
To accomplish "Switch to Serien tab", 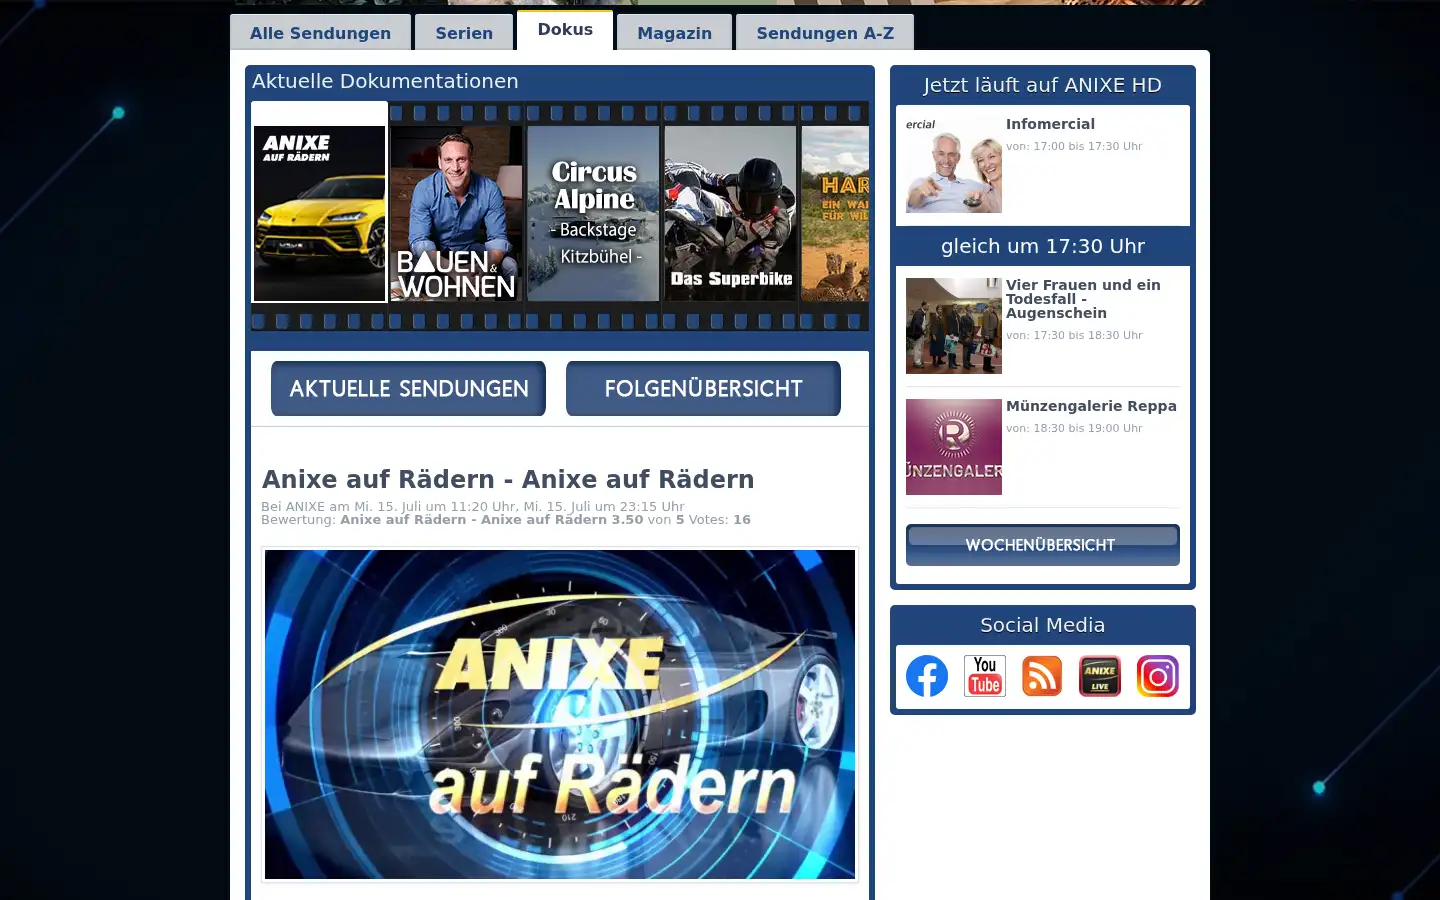I will (464, 33).
